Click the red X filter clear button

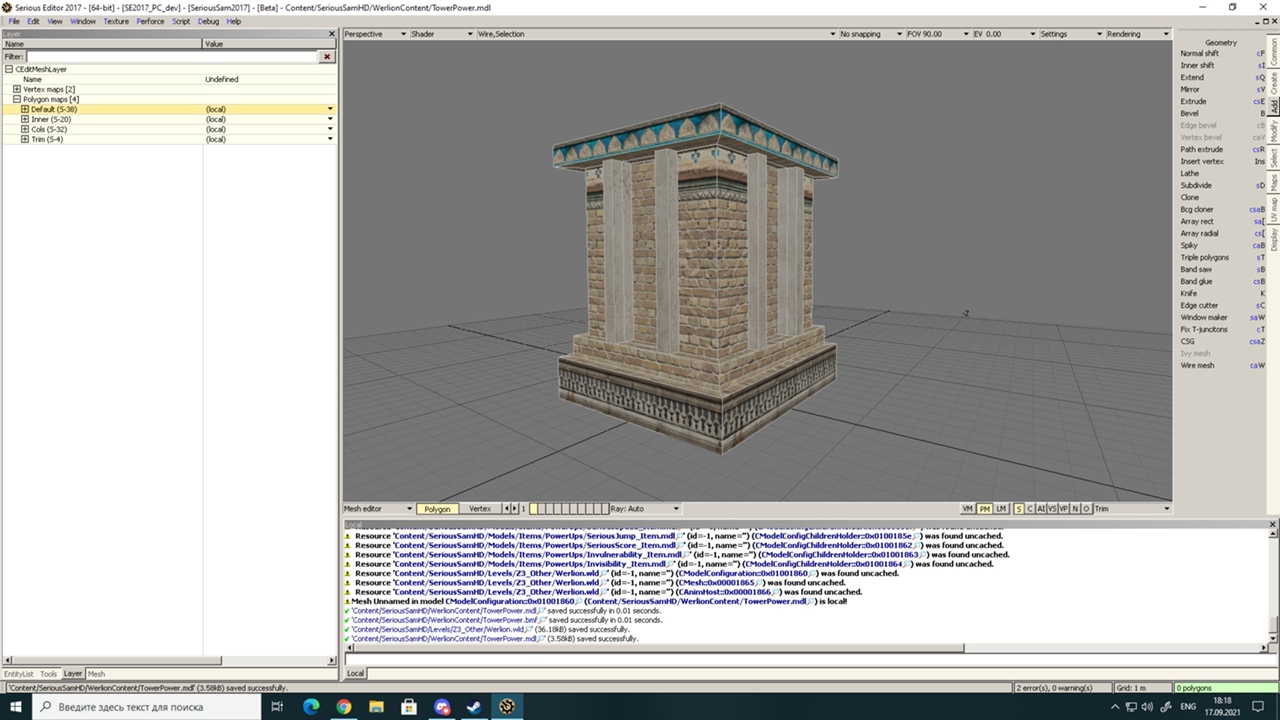[x=327, y=57]
